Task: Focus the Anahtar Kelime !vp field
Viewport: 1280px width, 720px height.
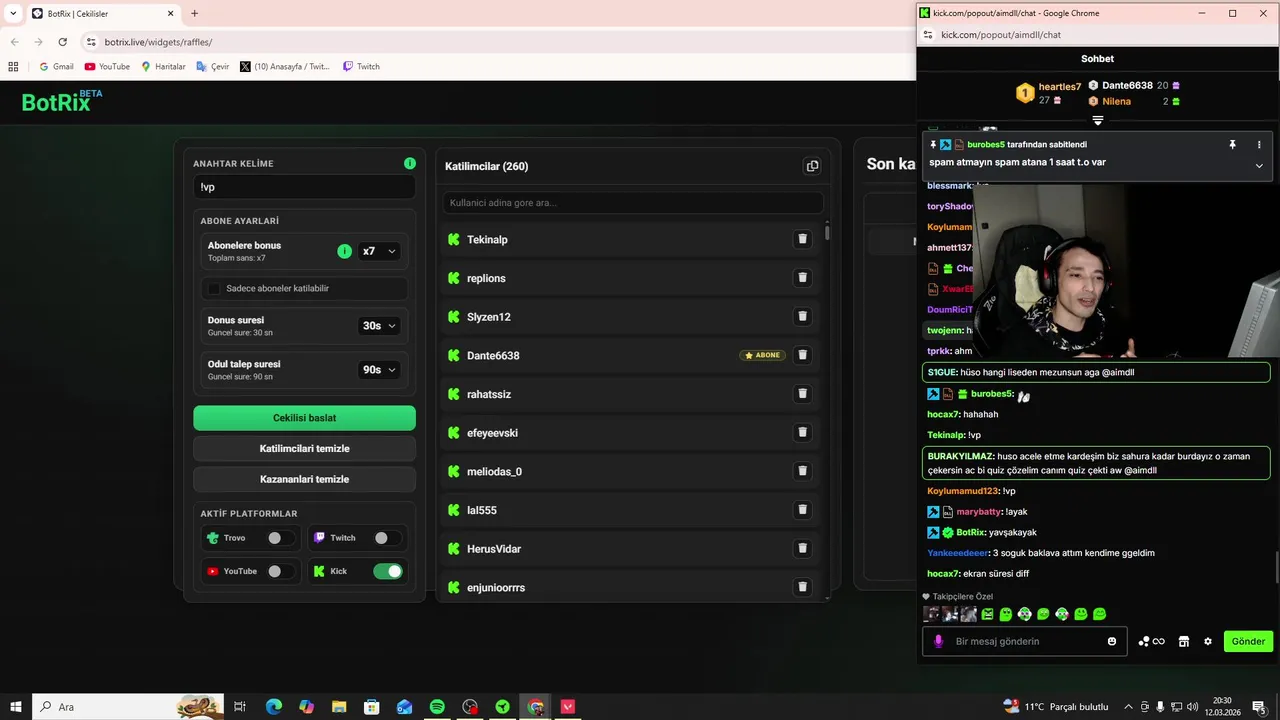Action: pos(304,187)
